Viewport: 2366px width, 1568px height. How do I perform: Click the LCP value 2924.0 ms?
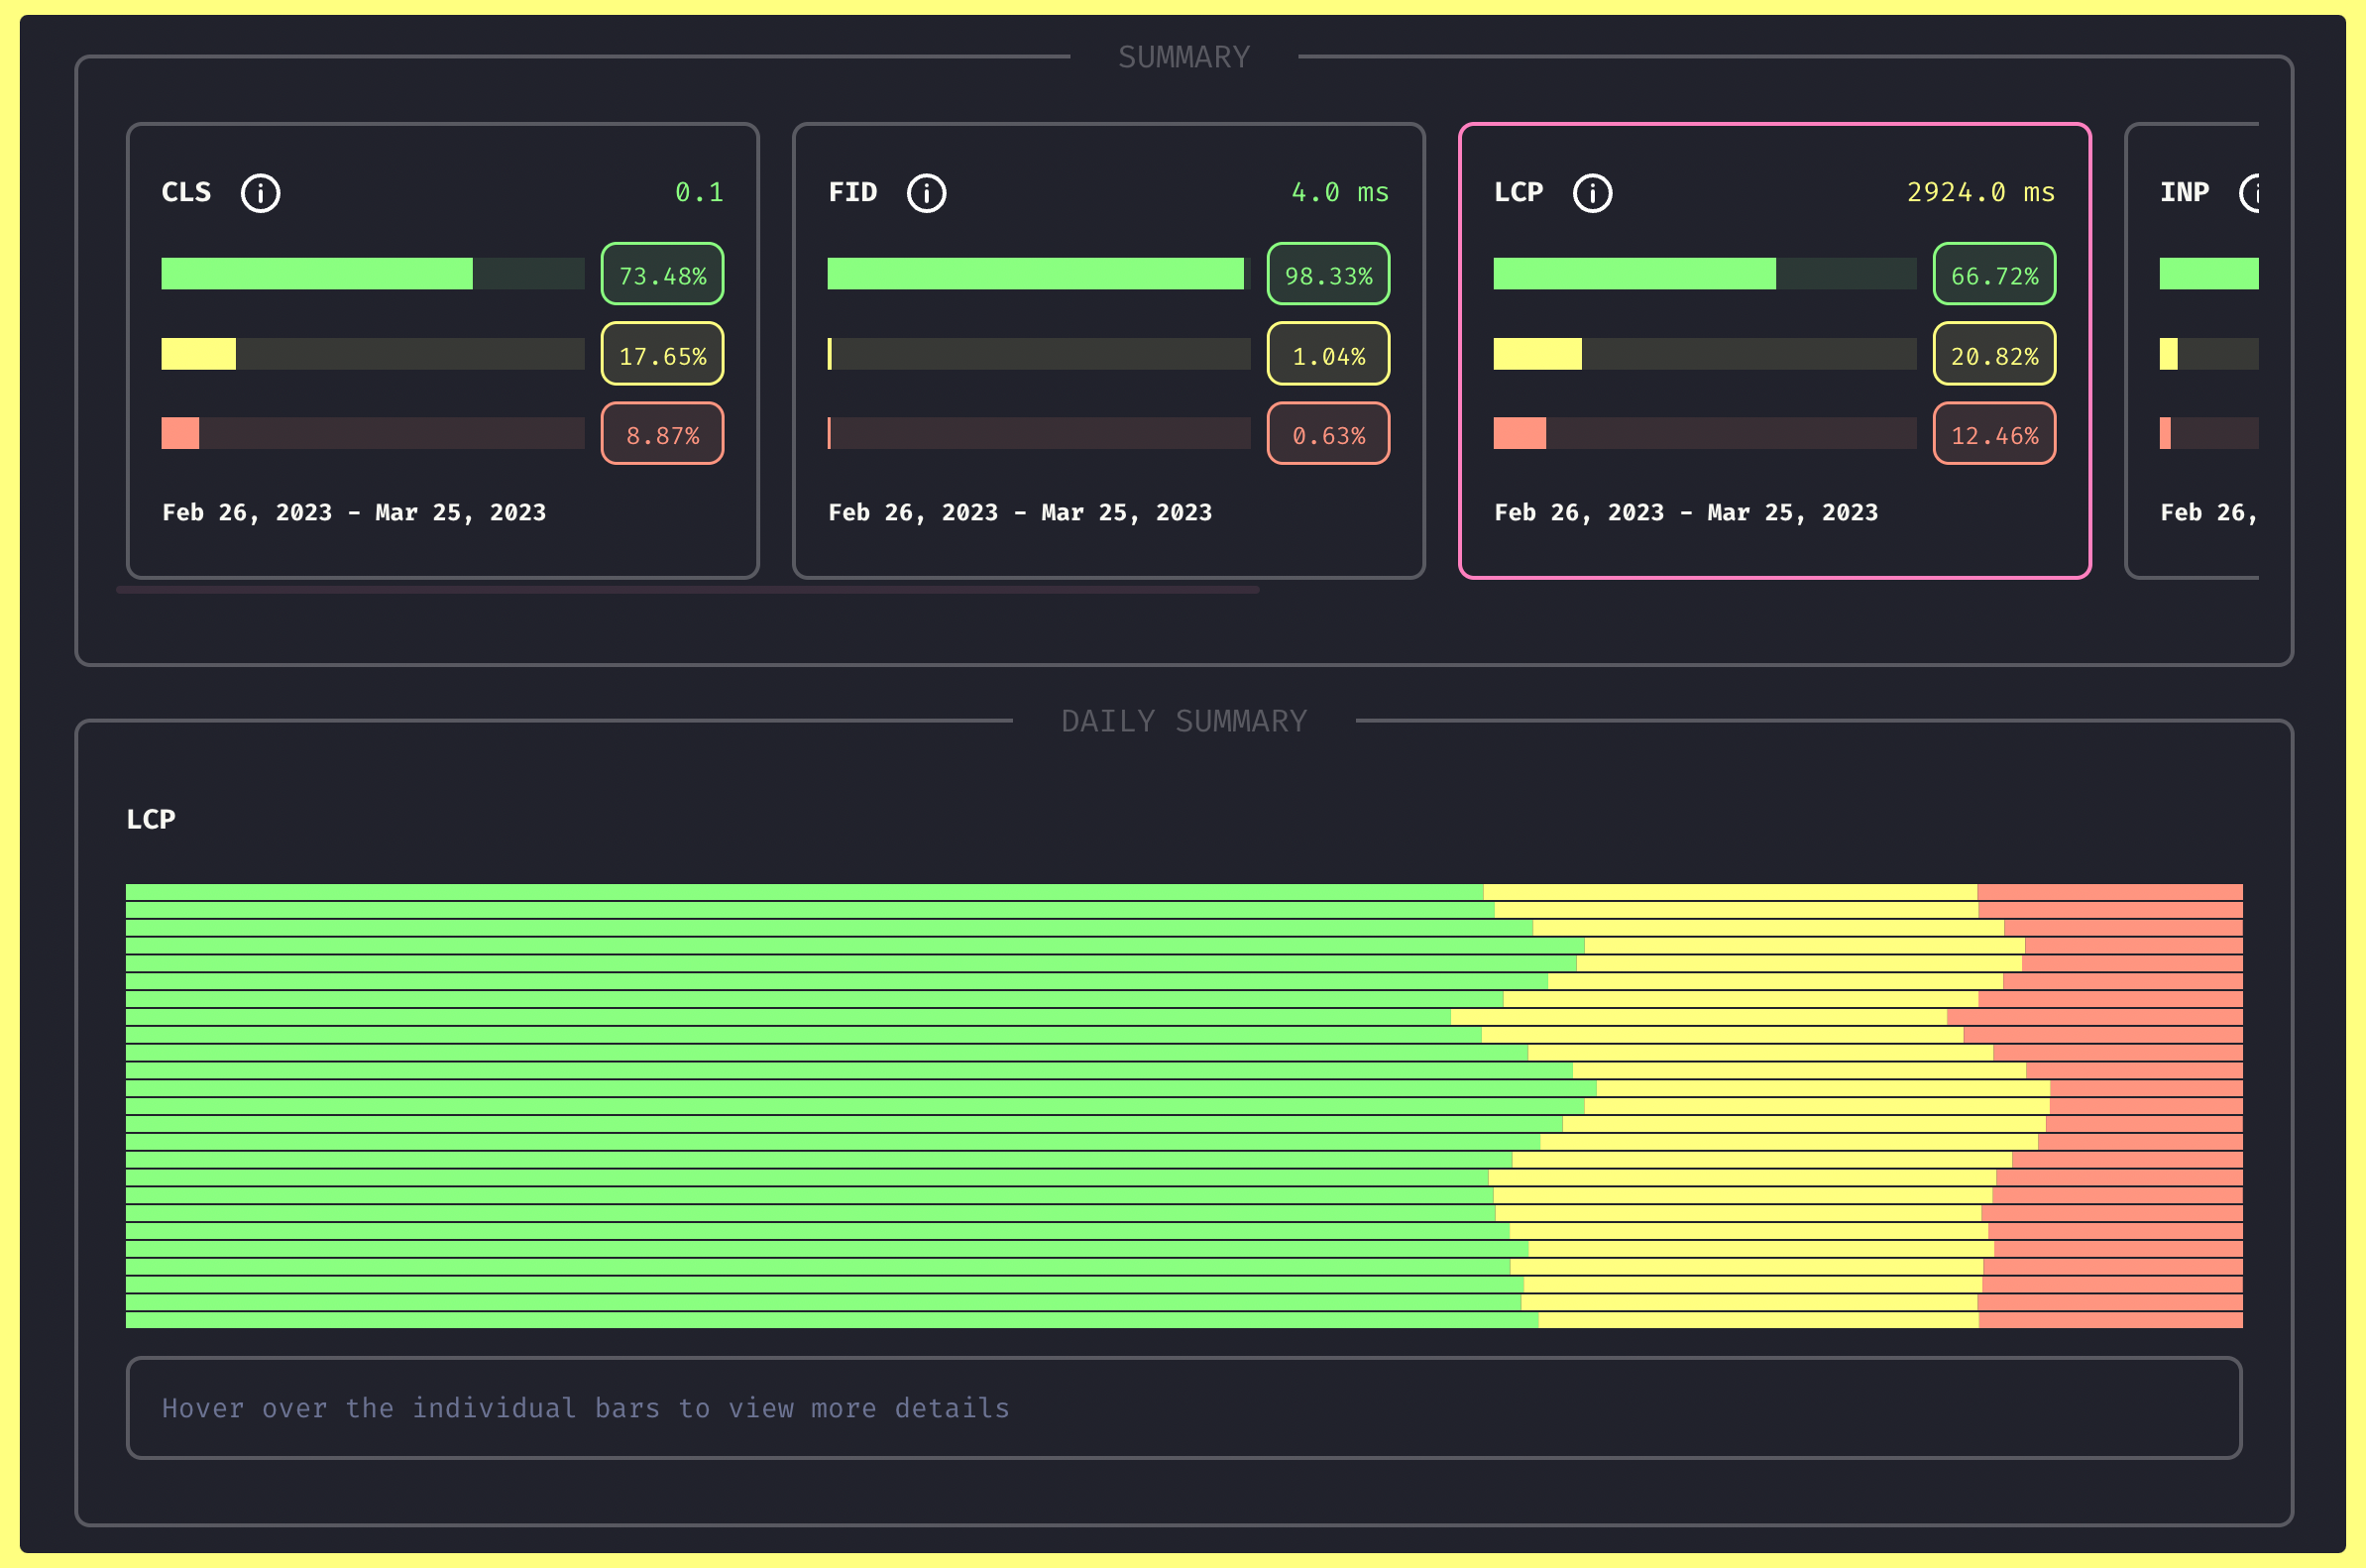click(x=1980, y=192)
